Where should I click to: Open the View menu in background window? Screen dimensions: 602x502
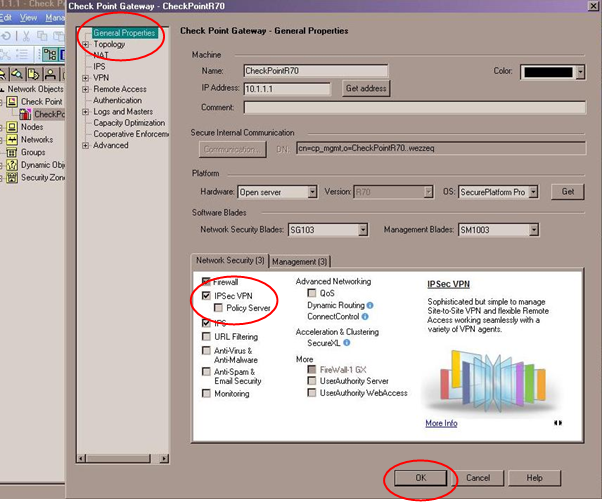(x=29, y=18)
